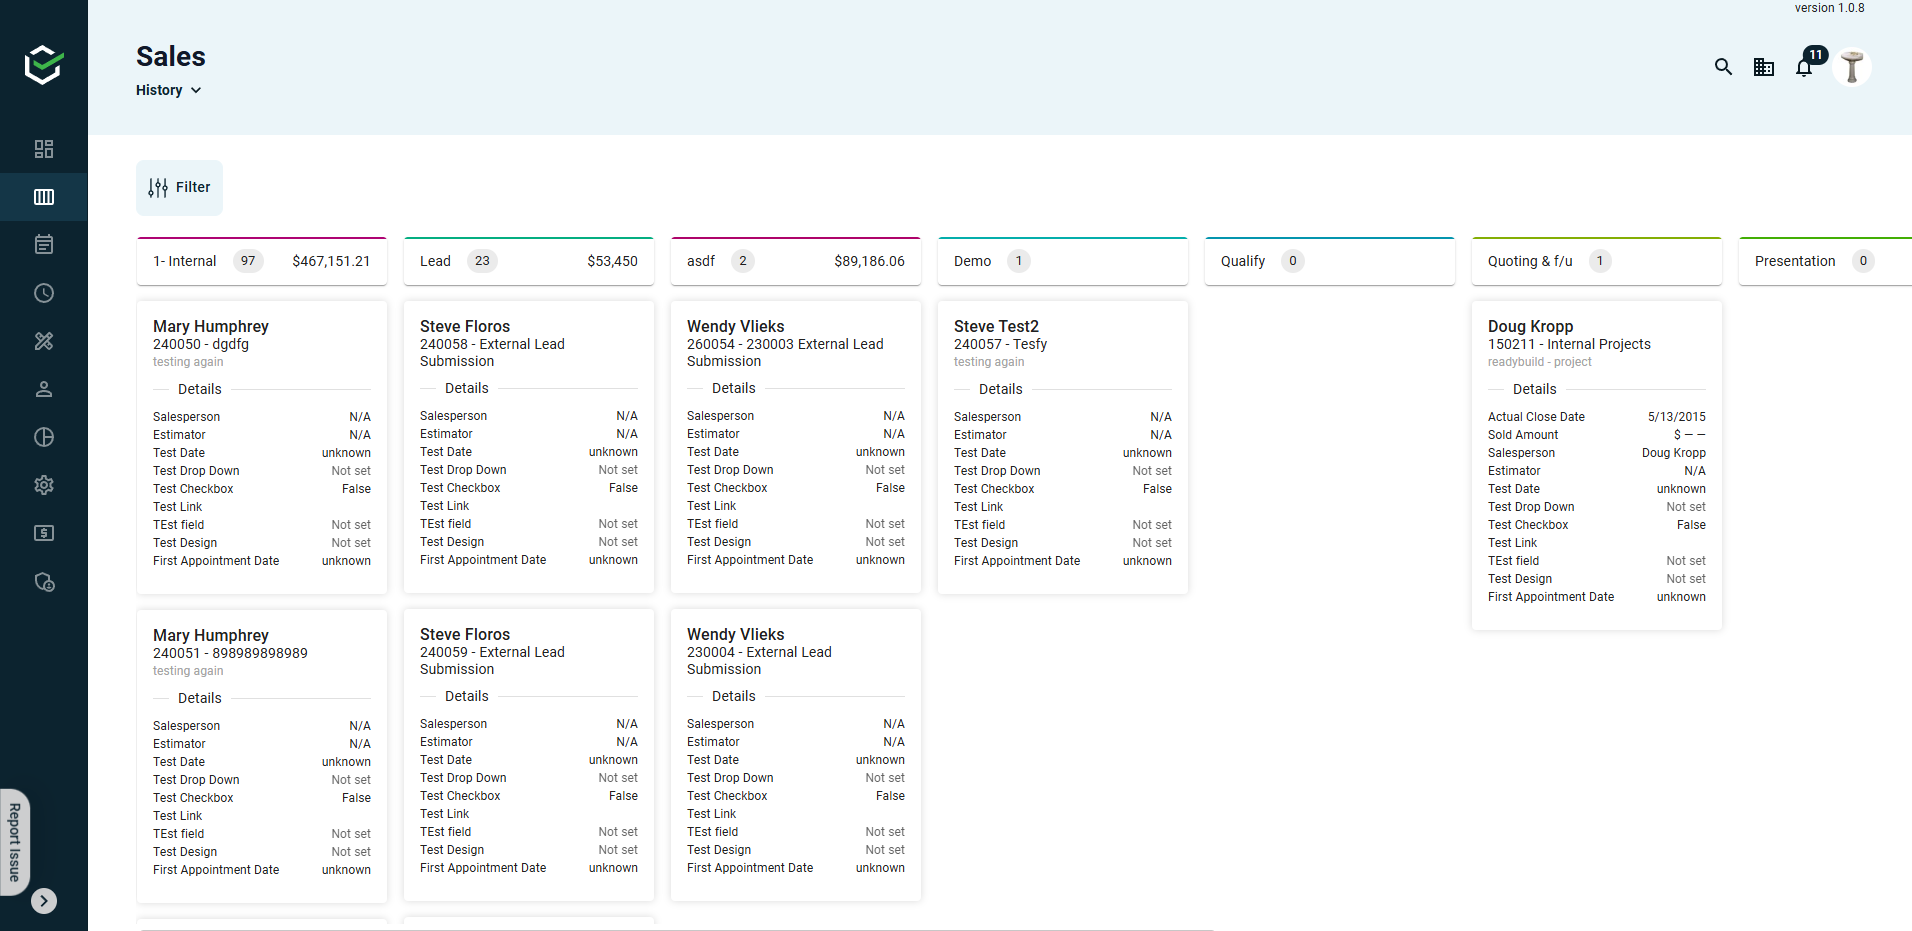Select the 1- Internal column header
The width and height of the screenshot is (1912, 931).
click(262, 261)
